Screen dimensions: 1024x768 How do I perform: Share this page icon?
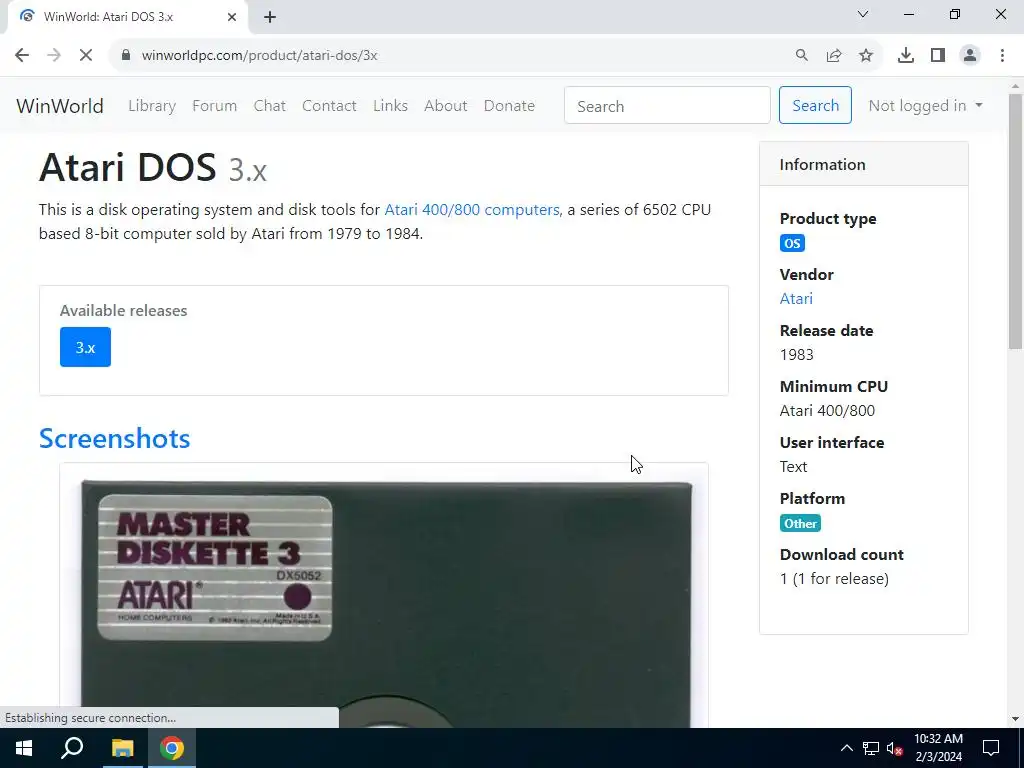point(834,56)
